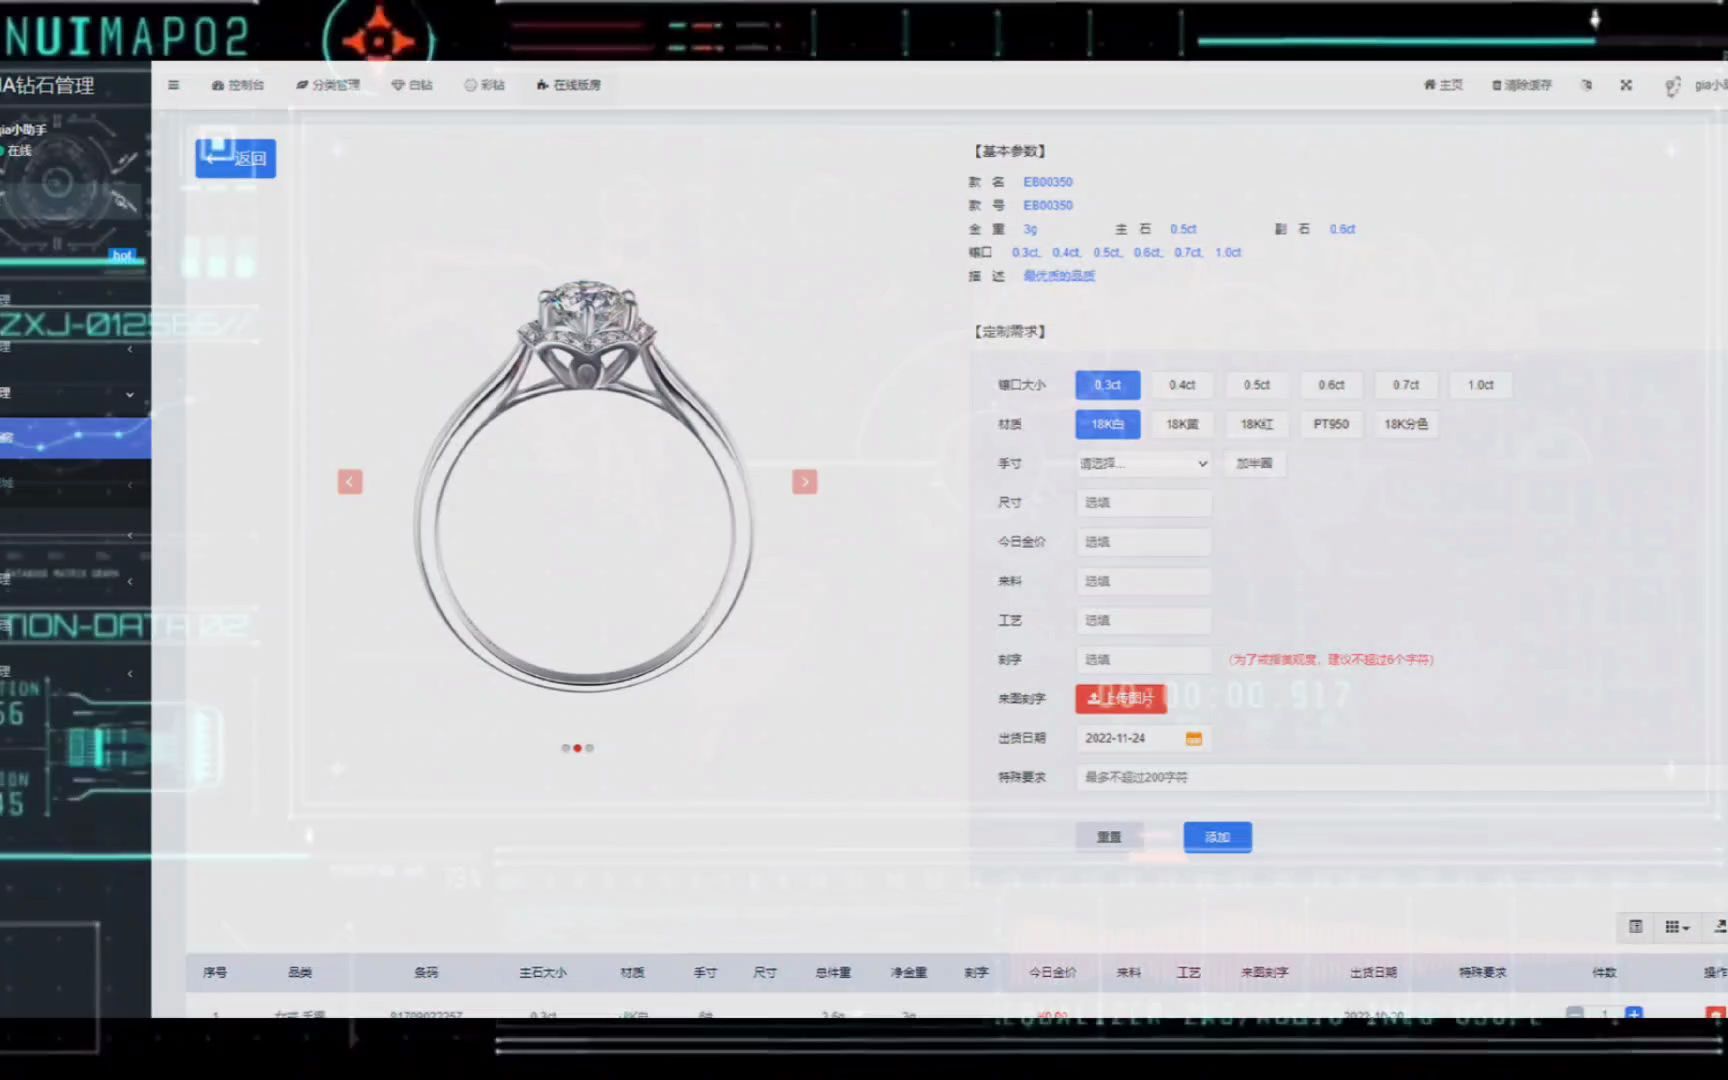The image size is (1728, 1080).
Task: Show previous ring image with left arrow
Action: (x=350, y=482)
